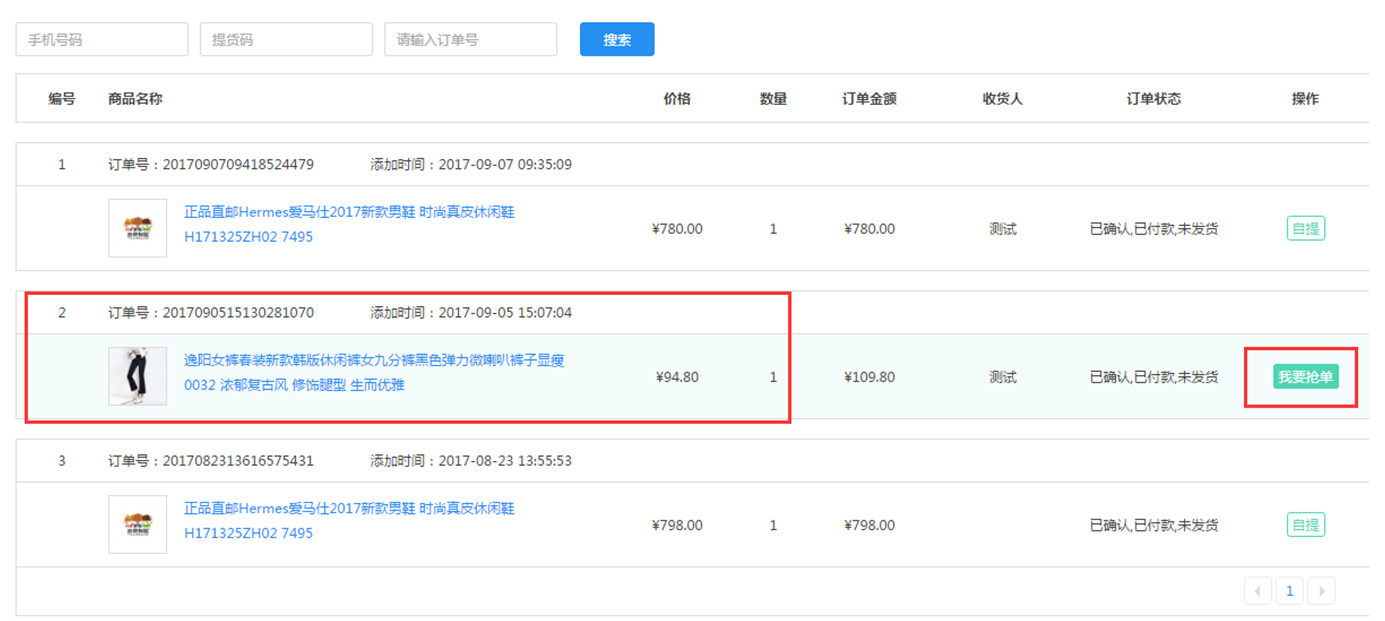Open product thumbnail in the ¥780.00 order
Image resolution: width=1385 pixels, height=621 pixels.
[137, 228]
